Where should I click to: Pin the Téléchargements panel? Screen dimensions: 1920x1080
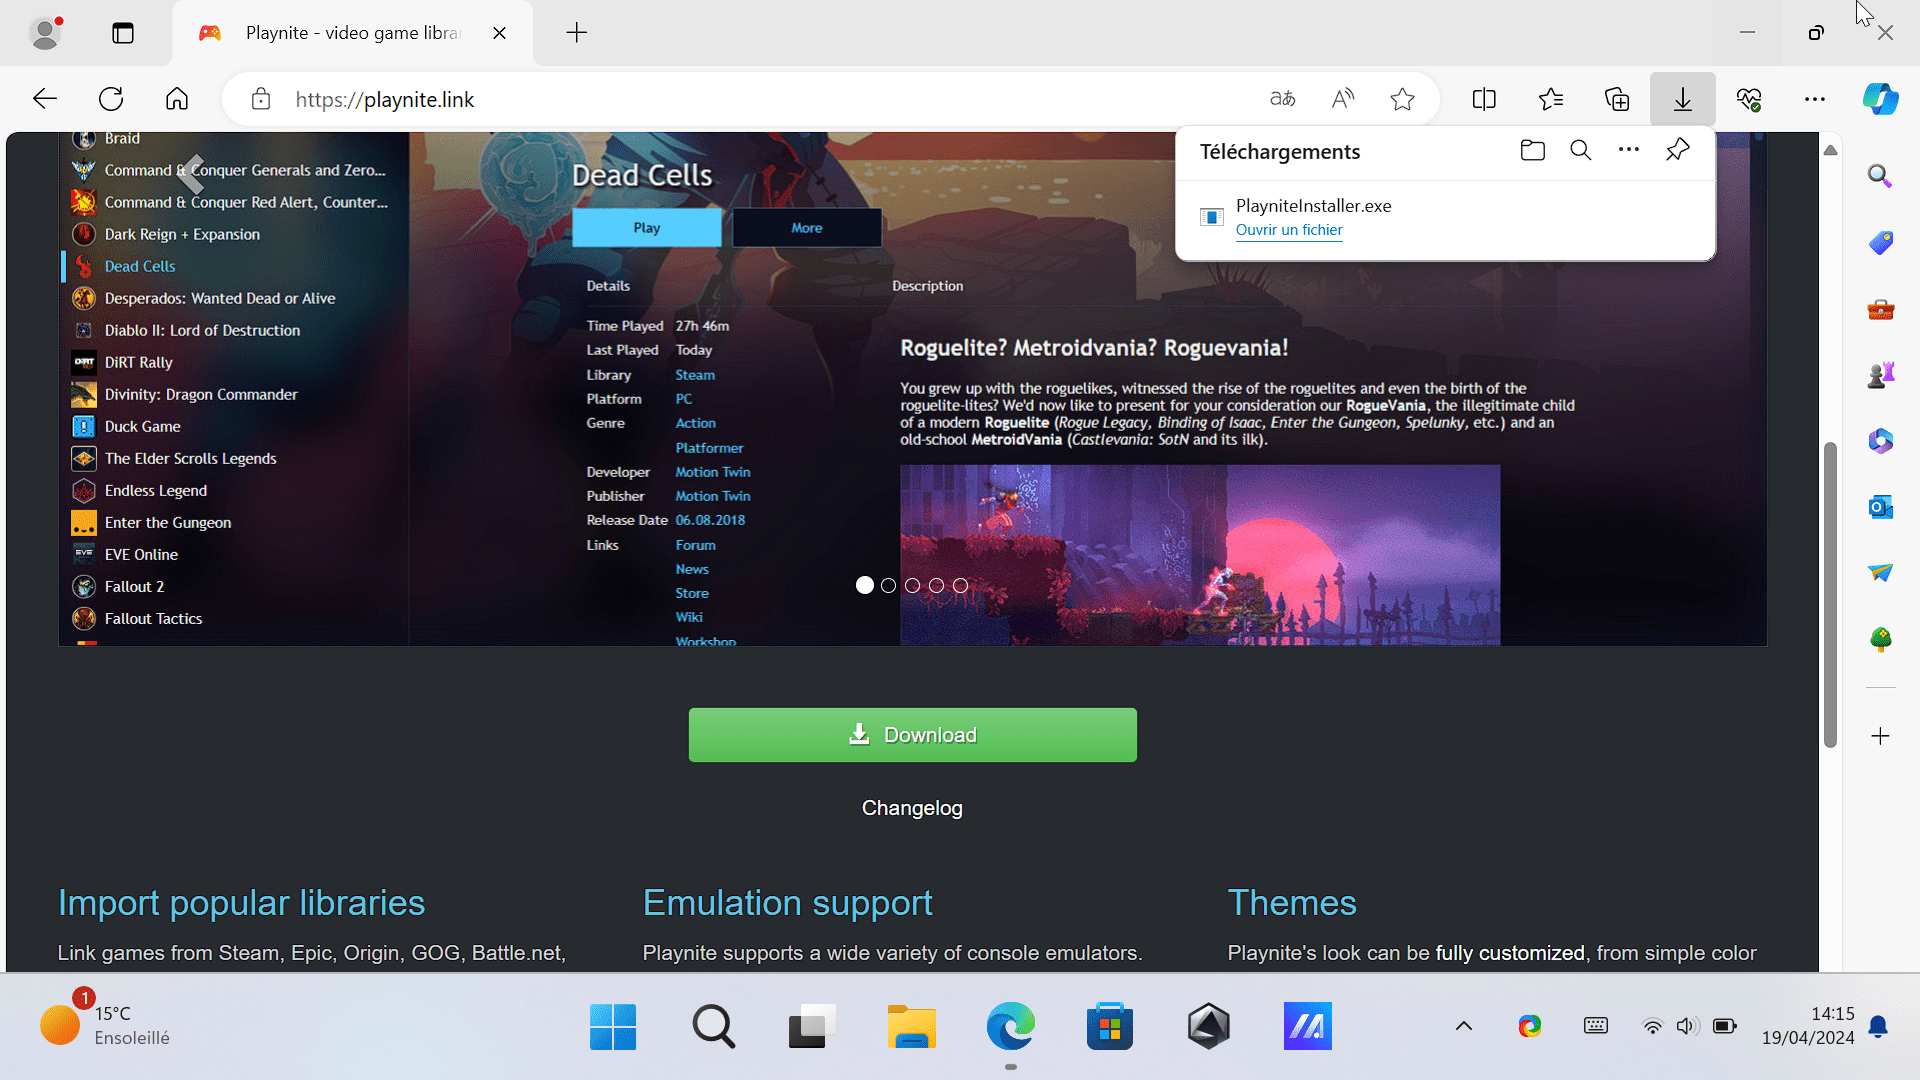coord(1678,151)
